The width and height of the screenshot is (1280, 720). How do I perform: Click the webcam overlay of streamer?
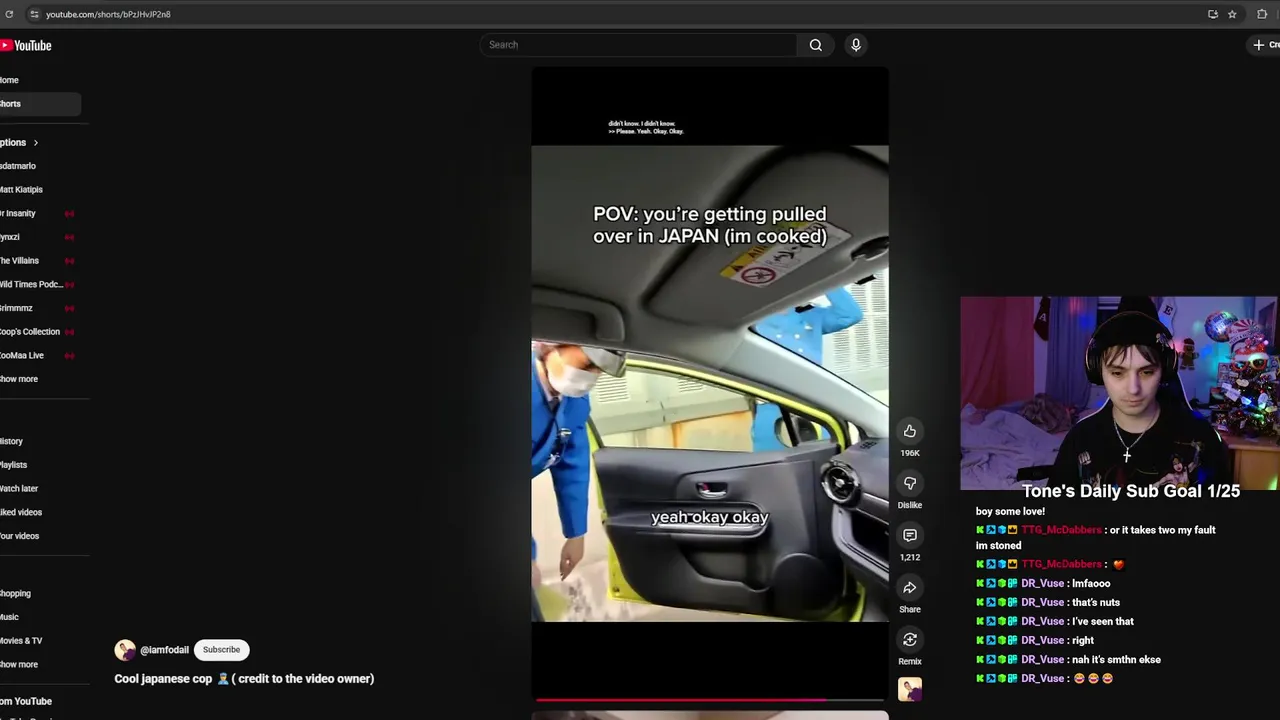click(x=1119, y=393)
